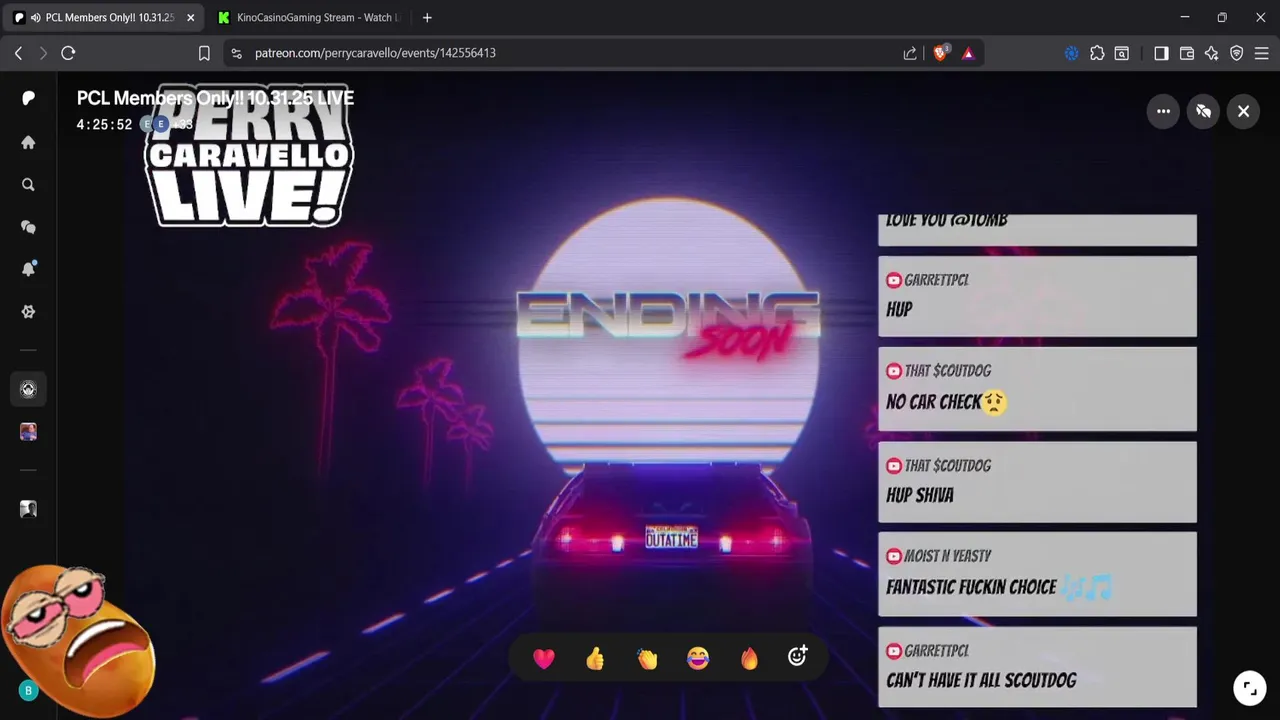Click the 'NO CAR CHECK' chat message
The width and height of the screenshot is (1280, 720).
(1037, 389)
